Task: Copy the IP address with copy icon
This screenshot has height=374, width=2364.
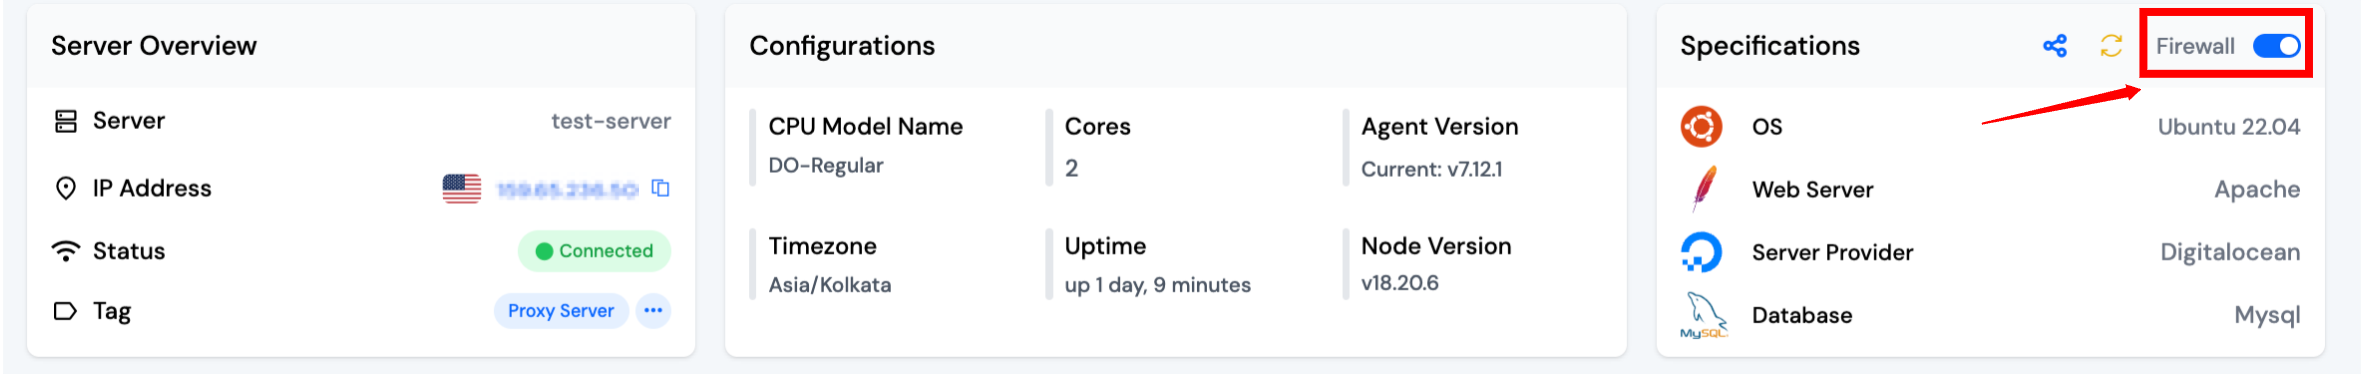Action: tap(661, 188)
